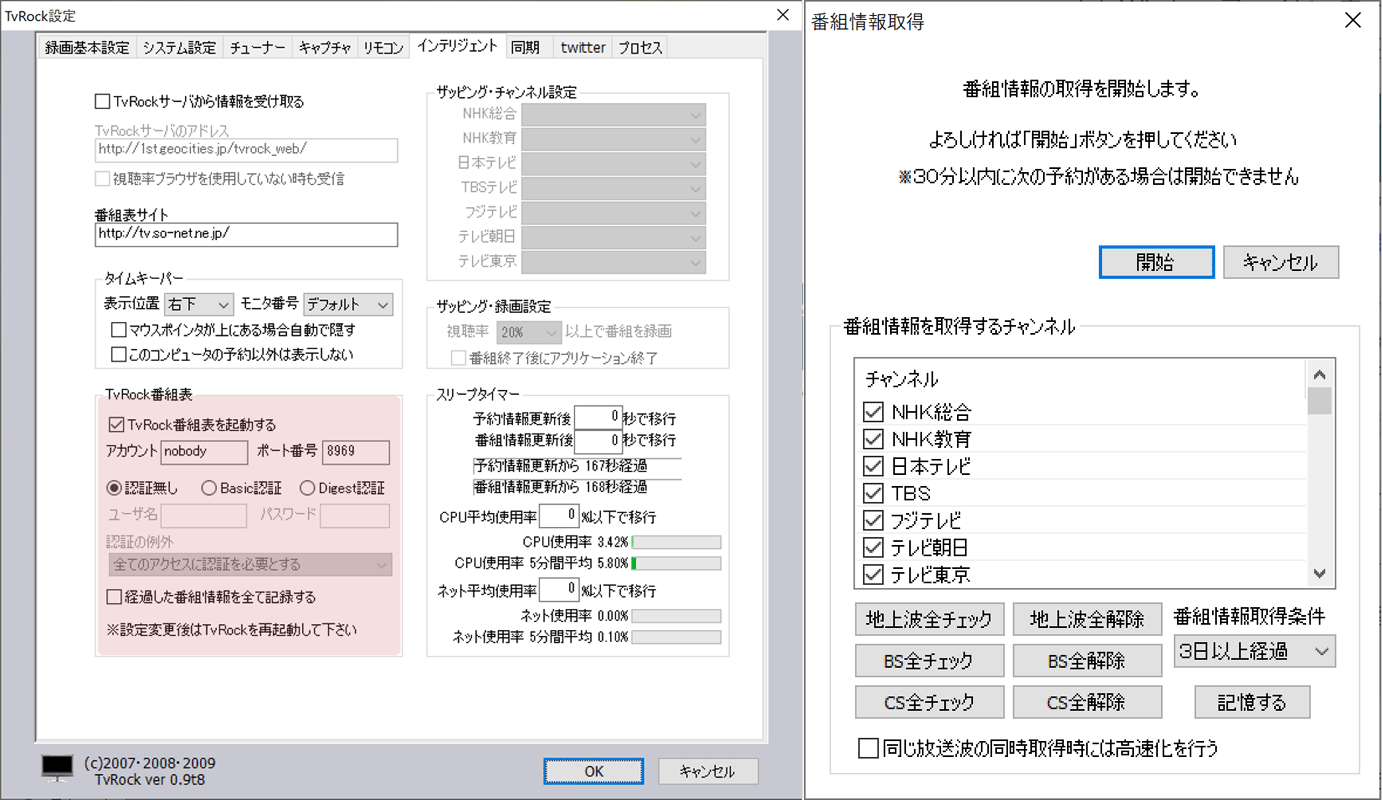Open フジテレビ zapping channel dropdown
1382x800 pixels.
tap(613, 212)
